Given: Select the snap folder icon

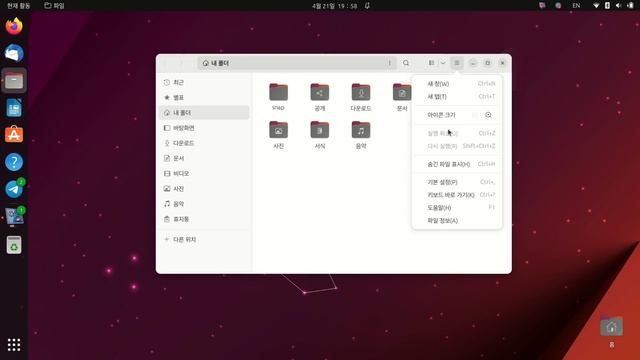Looking at the screenshot, I should pyautogui.click(x=278, y=92).
